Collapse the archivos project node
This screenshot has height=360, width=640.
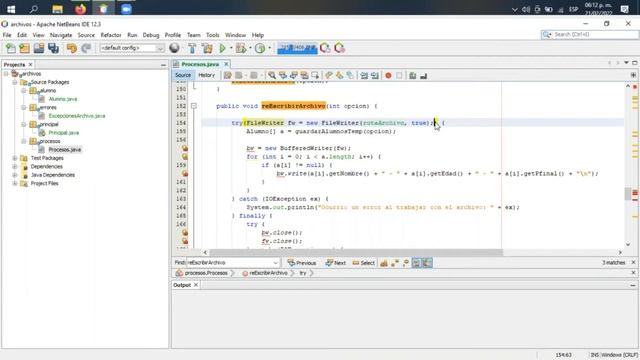(6, 74)
